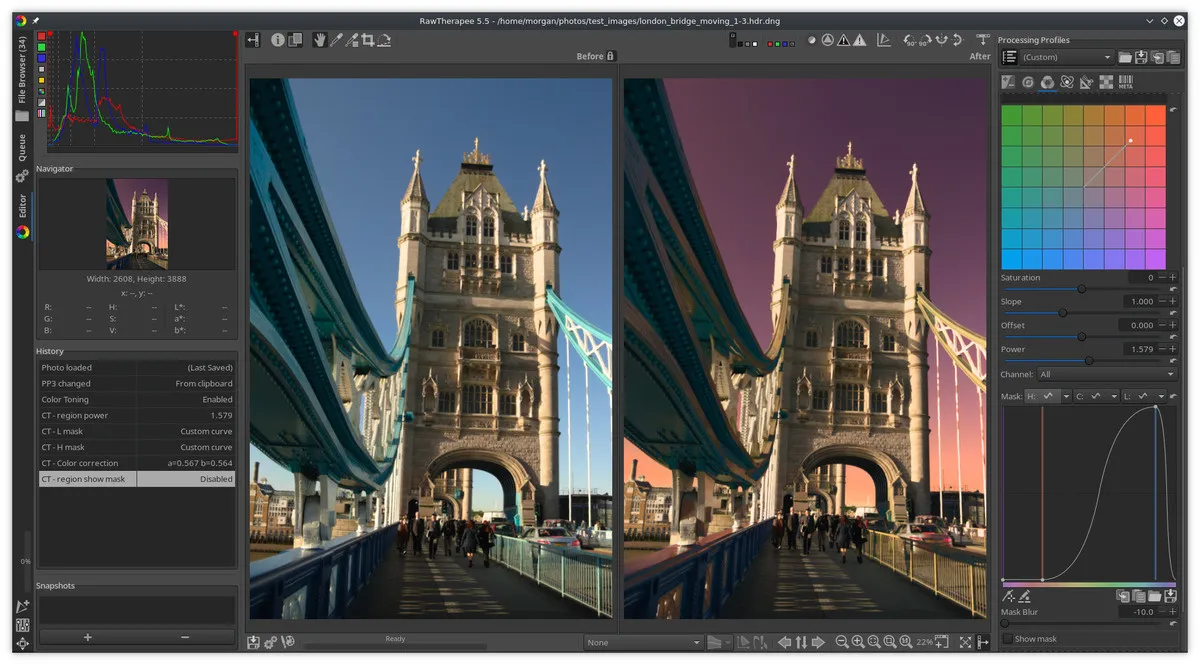Click the Straighten / fine rotation tool

(384, 40)
